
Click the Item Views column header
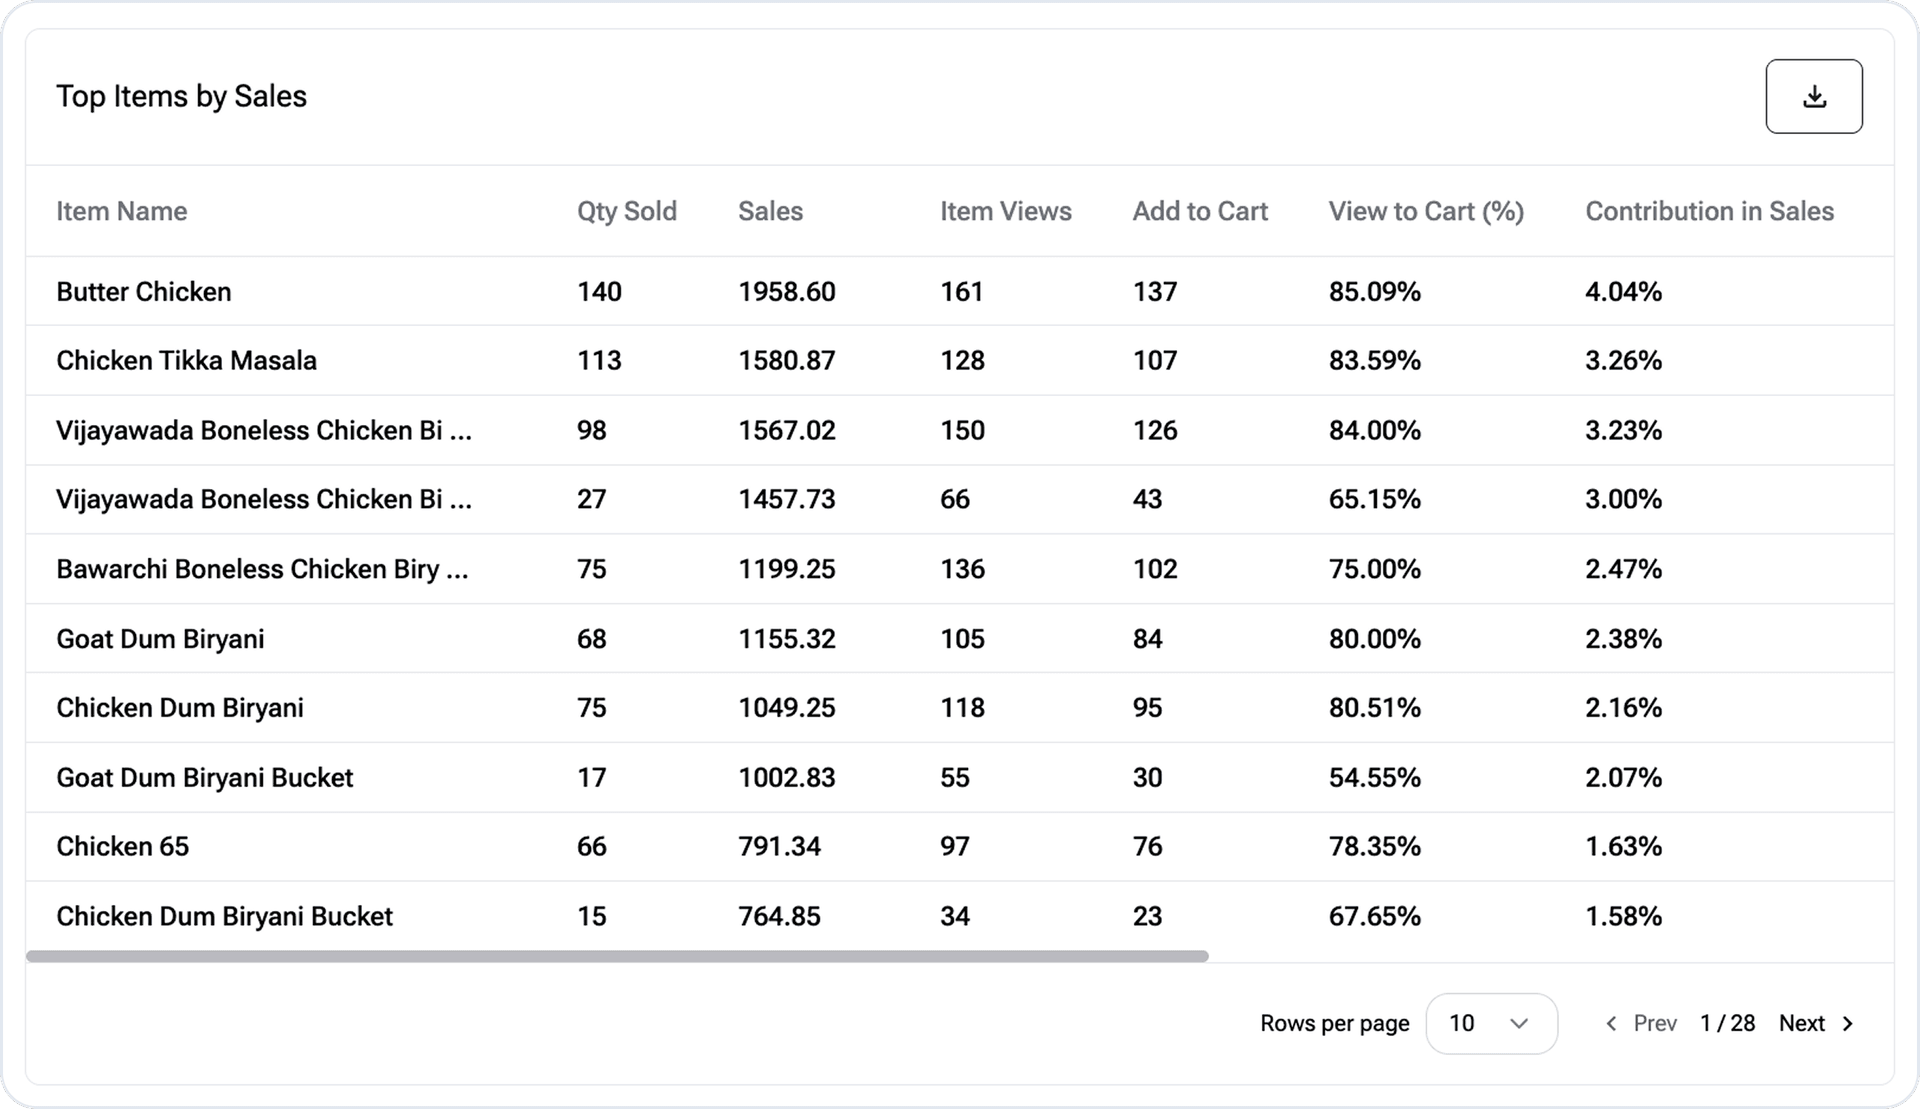click(x=1005, y=211)
